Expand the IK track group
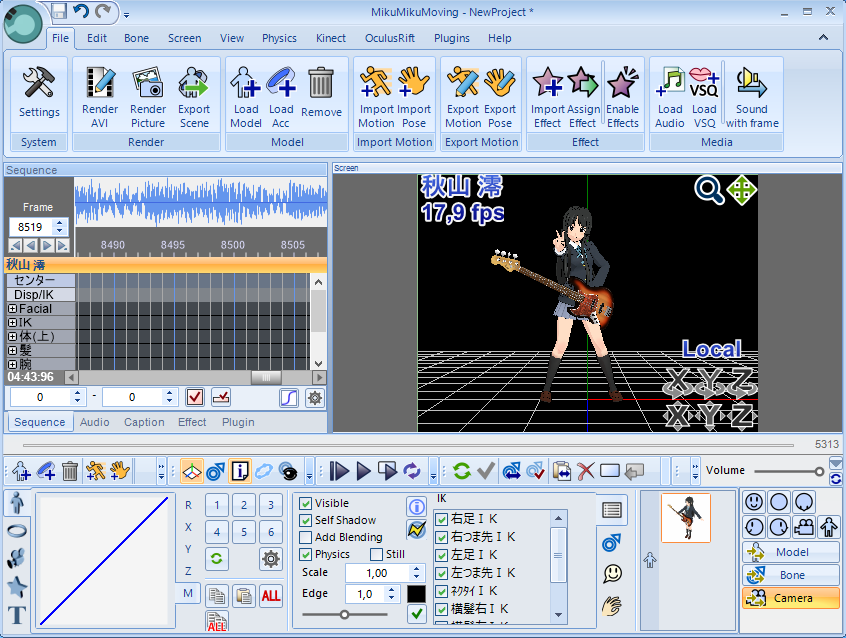The height and width of the screenshot is (638, 846). [x=12, y=323]
